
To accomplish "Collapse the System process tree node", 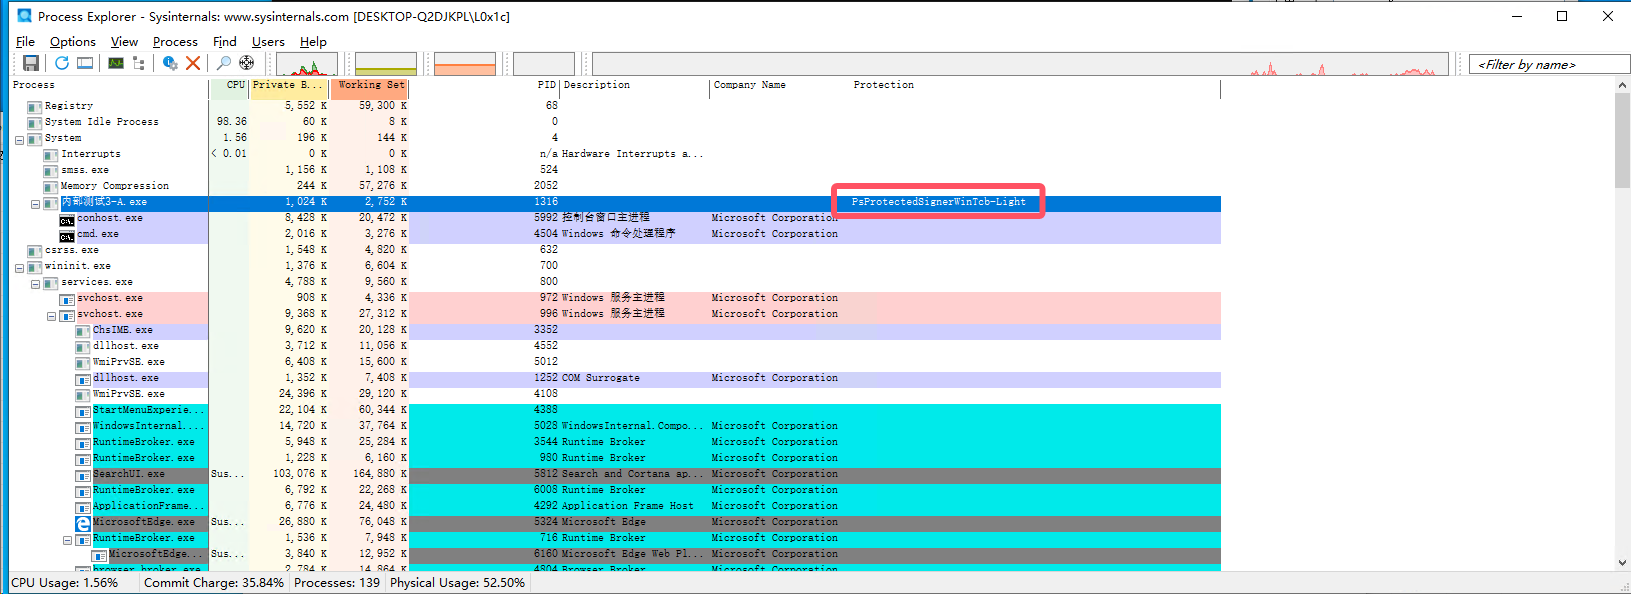I will pos(19,140).
